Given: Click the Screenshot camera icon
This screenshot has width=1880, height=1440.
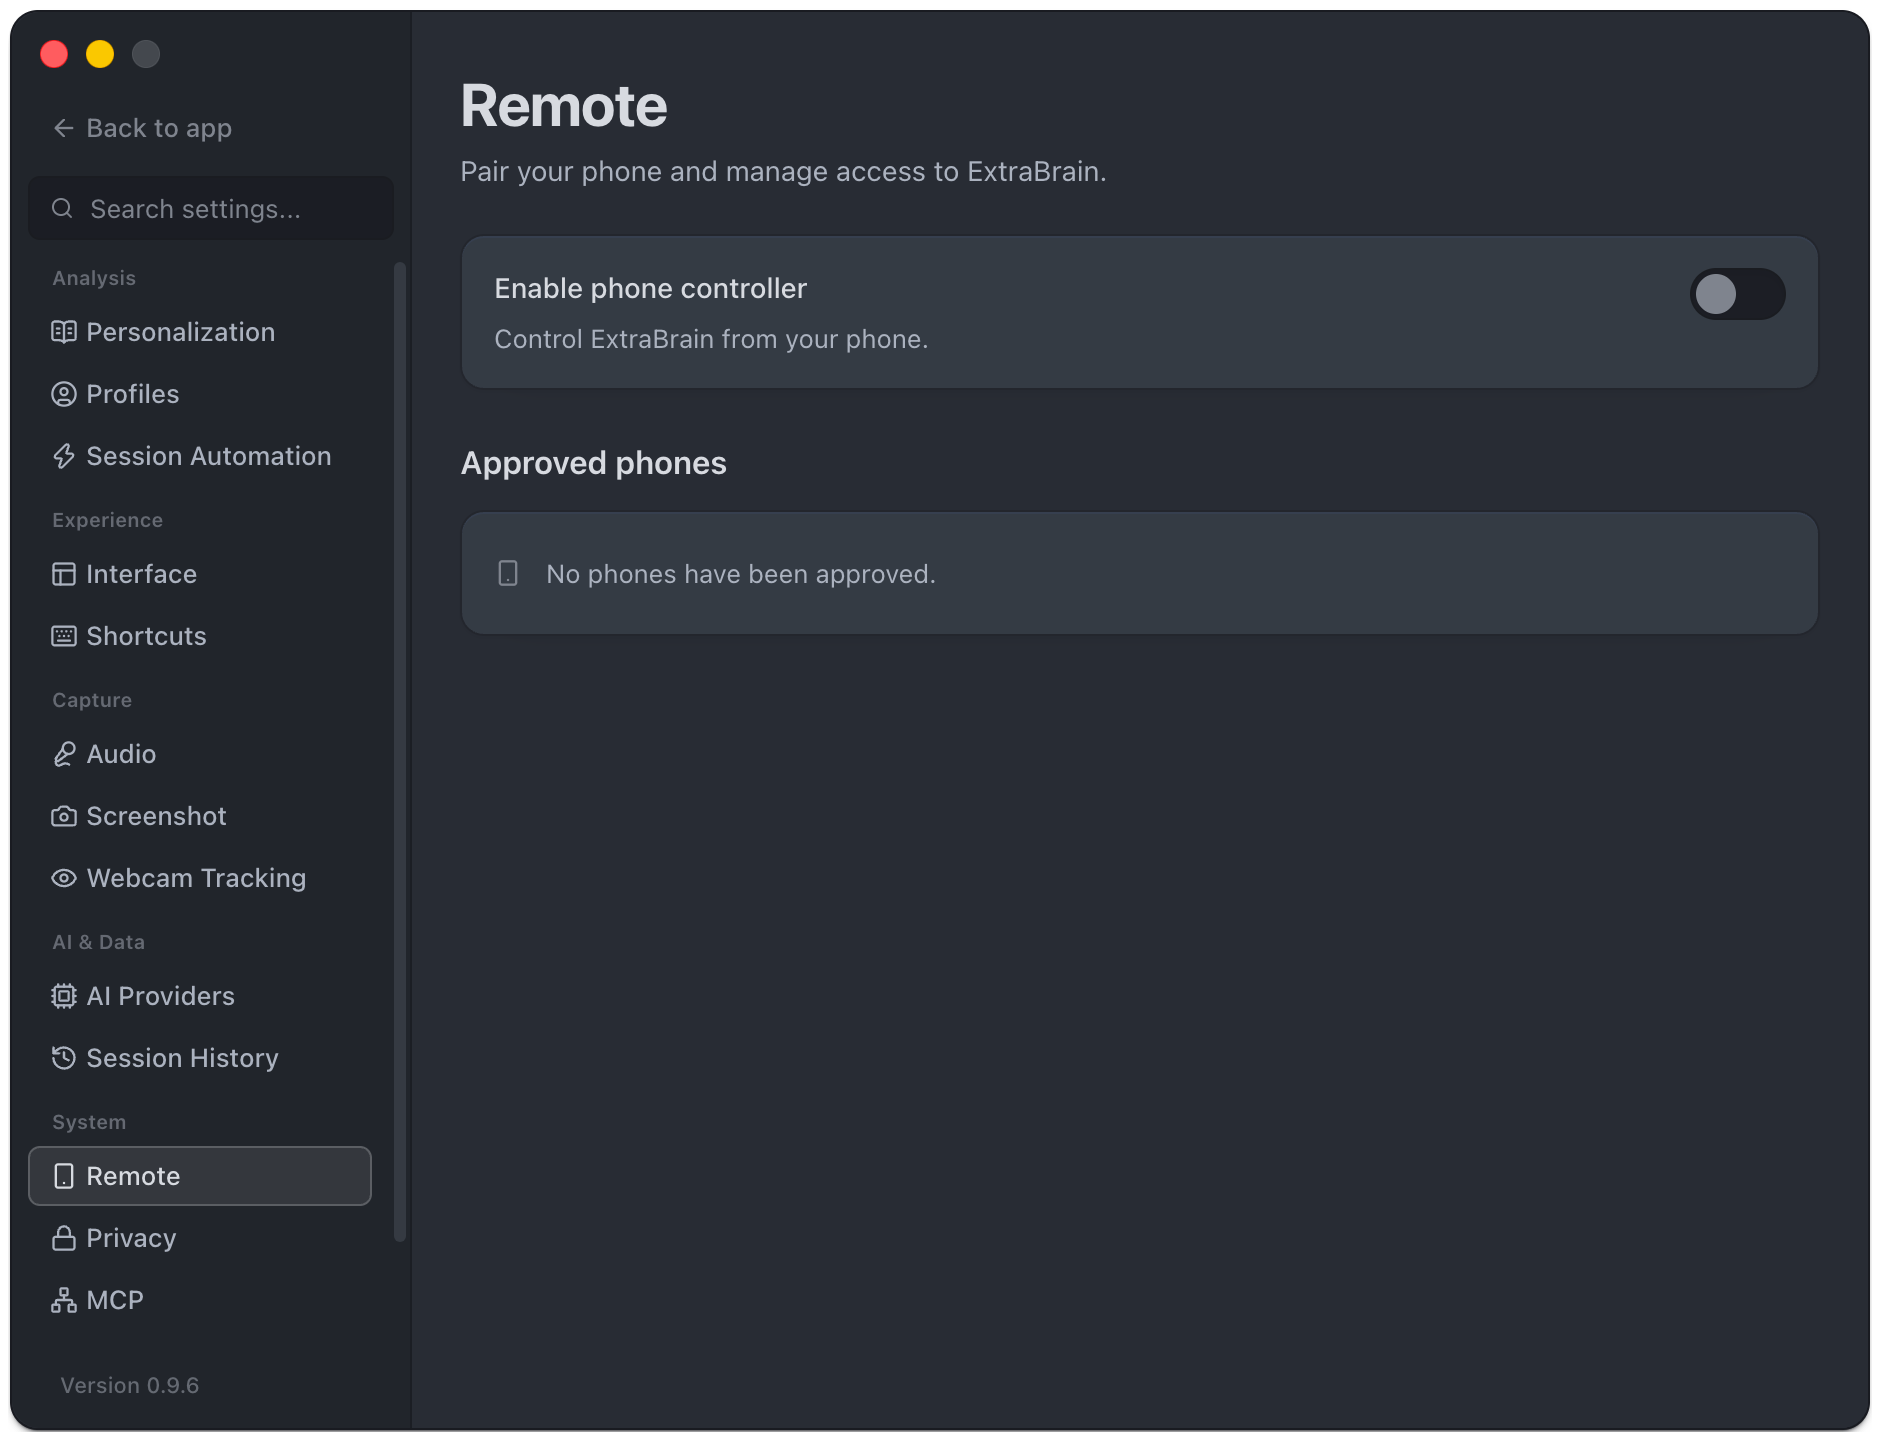Looking at the screenshot, I should [x=64, y=816].
